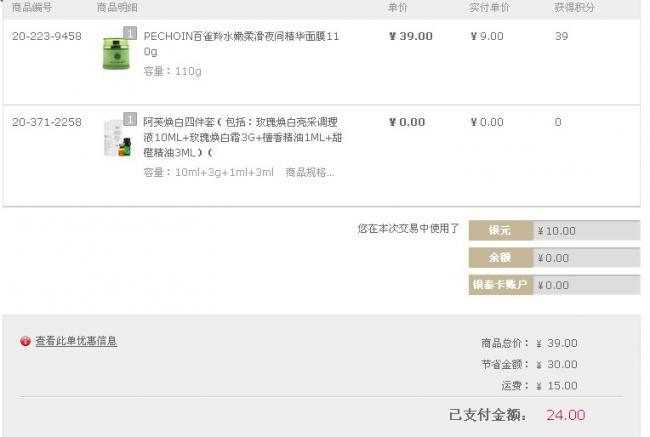Click the red info icon beside 查看此单优惠信息
This screenshot has width=650, height=437.
[x=25, y=341]
